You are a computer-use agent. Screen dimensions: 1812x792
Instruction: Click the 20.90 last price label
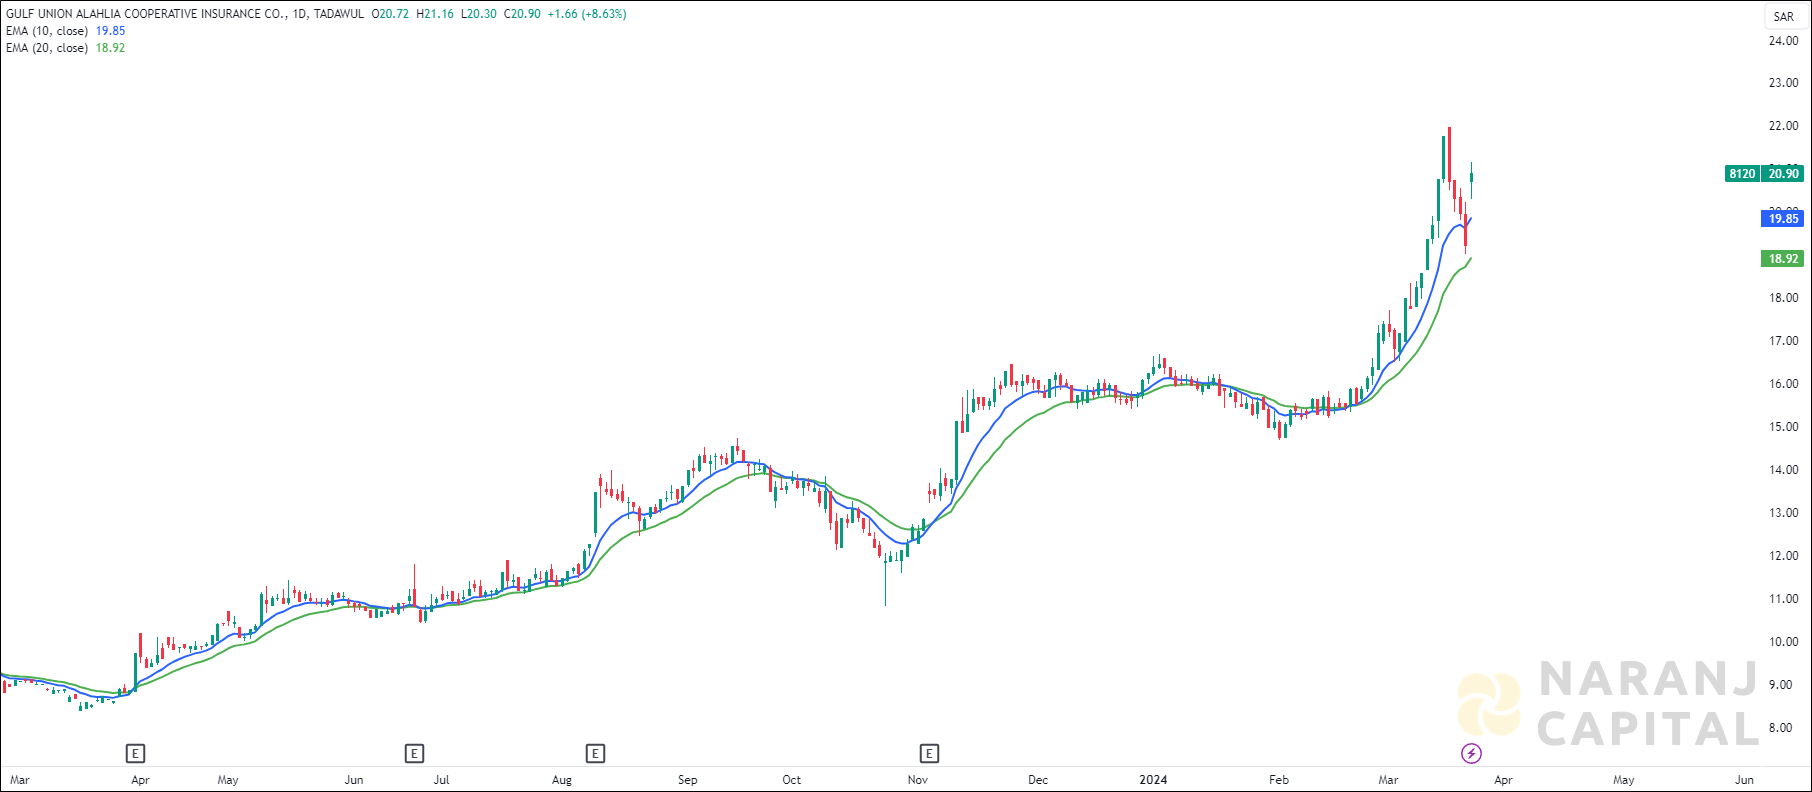1783,174
